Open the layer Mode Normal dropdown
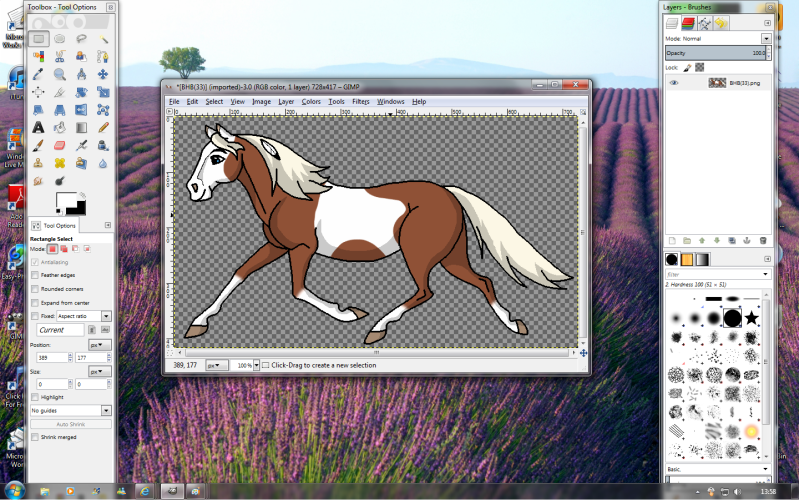799x504 pixels. coord(766,39)
